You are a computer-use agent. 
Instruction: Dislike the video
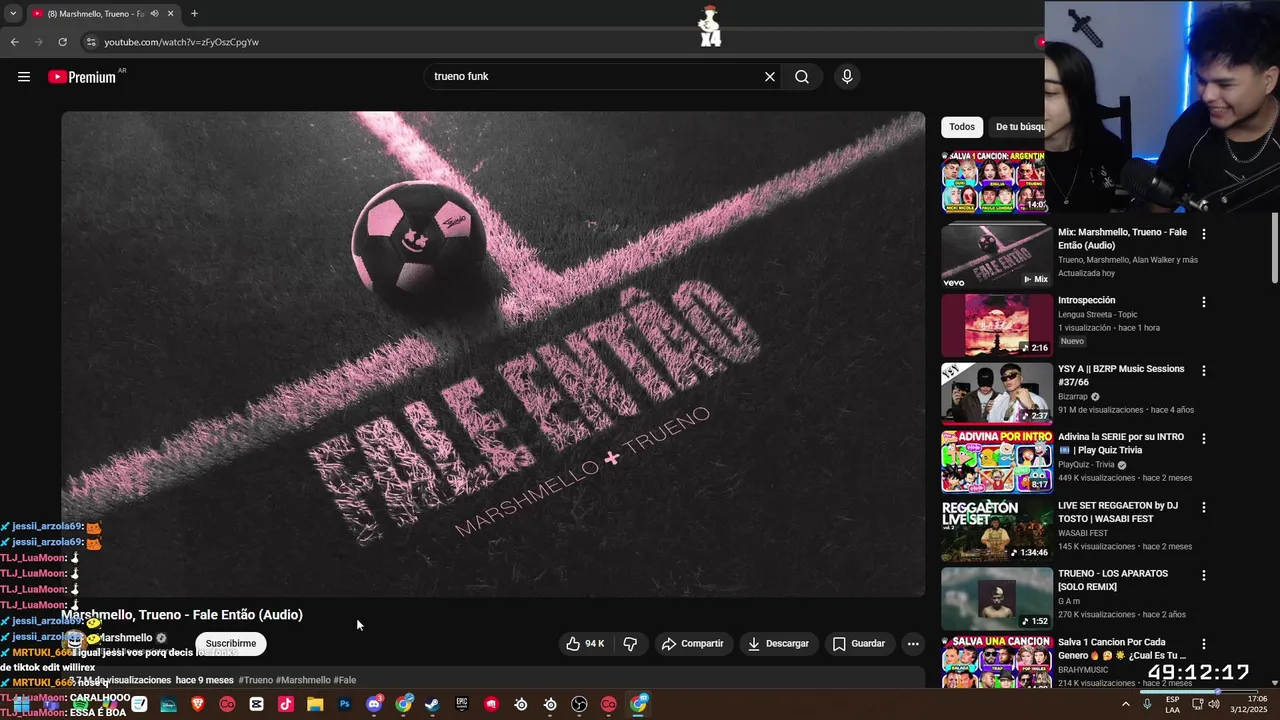630,643
